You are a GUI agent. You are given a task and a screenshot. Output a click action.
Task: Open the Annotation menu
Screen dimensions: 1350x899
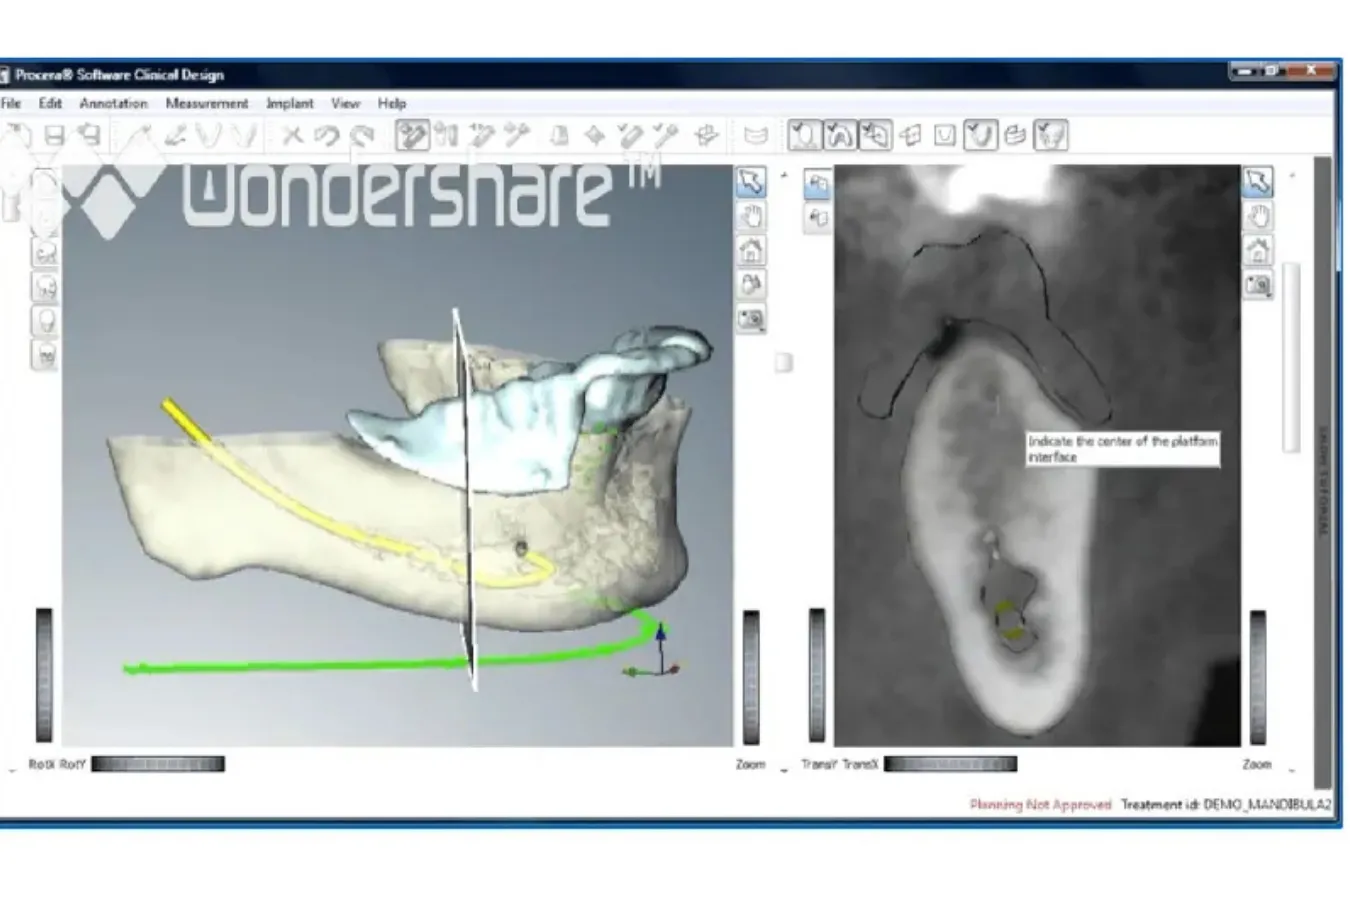[113, 103]
